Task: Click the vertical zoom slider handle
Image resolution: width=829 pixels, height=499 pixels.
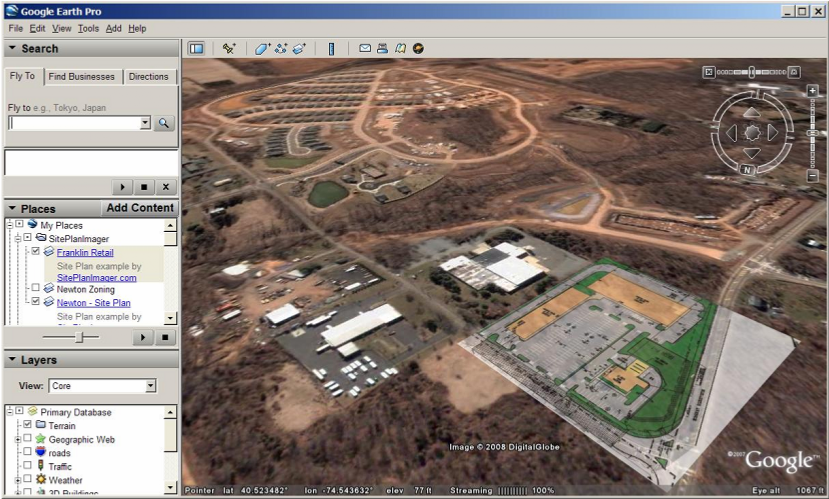Action: [813, 133]
